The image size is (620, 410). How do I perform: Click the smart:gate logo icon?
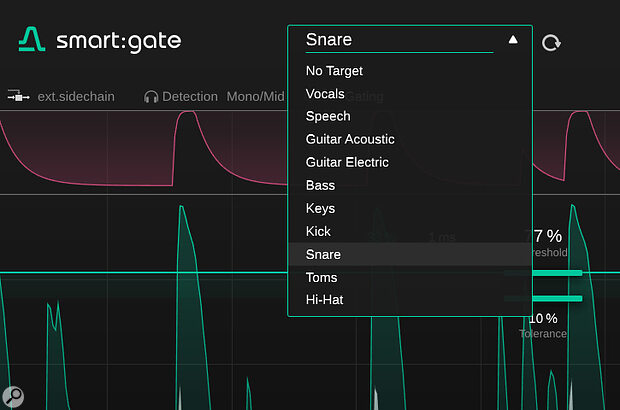click(x=31, y=41)
